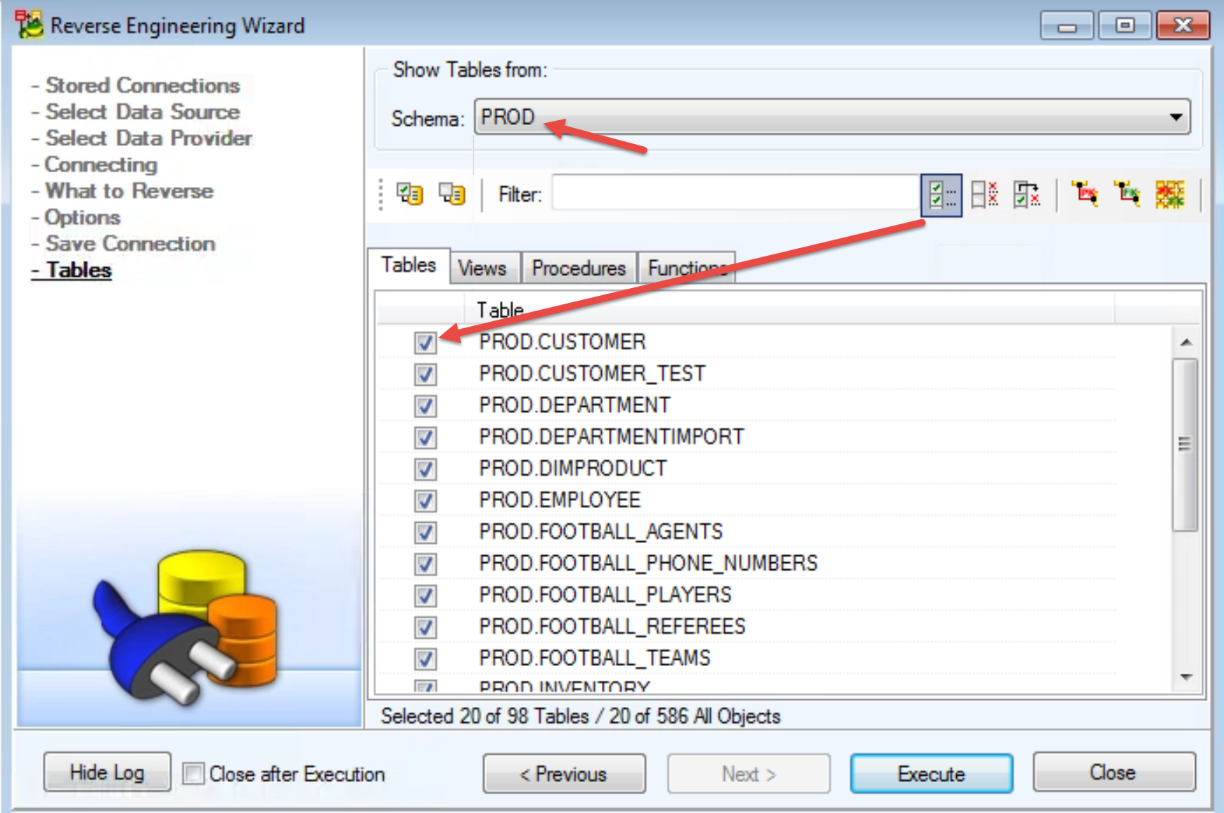
Task: Toggle the PROD.FOOTBALL_PHONE_NUMBERS checkbox
Action: click(x=426, y=564)
